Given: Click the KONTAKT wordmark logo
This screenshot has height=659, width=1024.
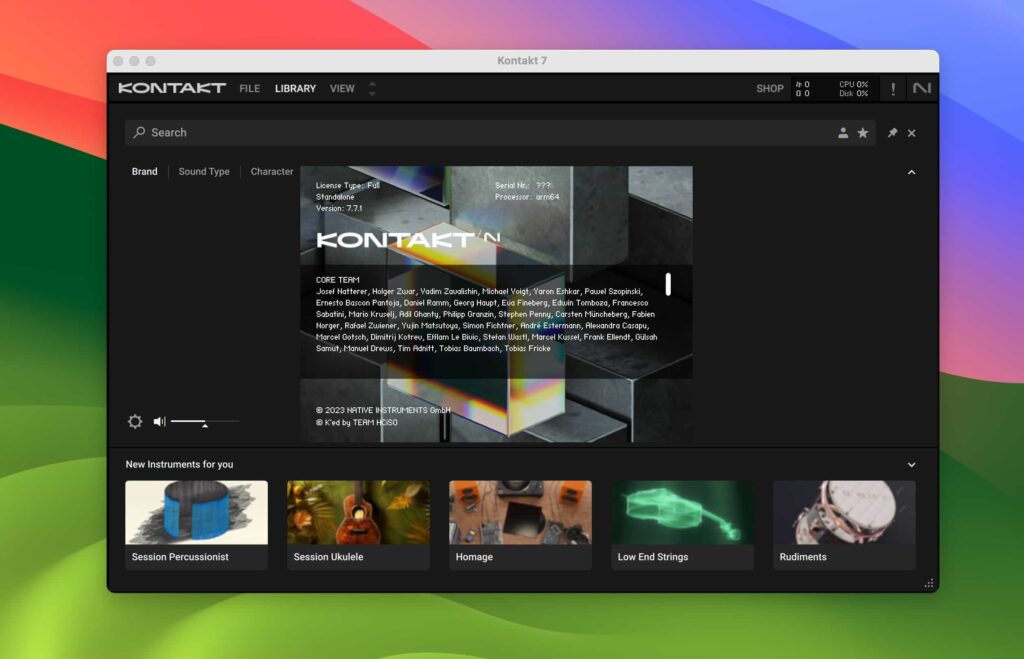Looking at the screenshot, I should [172, 88].
